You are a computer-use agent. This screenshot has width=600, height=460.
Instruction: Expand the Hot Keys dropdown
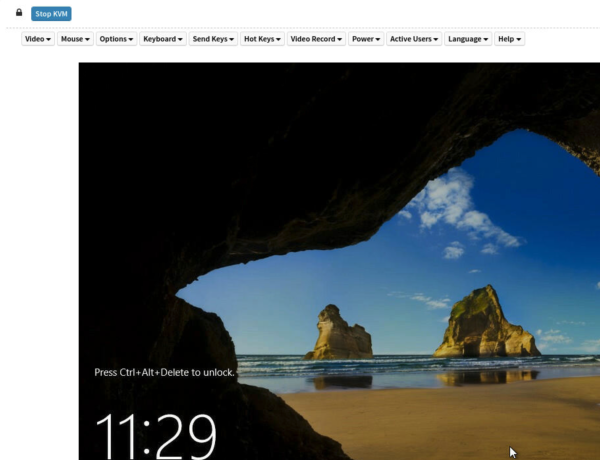pos(262,39)
